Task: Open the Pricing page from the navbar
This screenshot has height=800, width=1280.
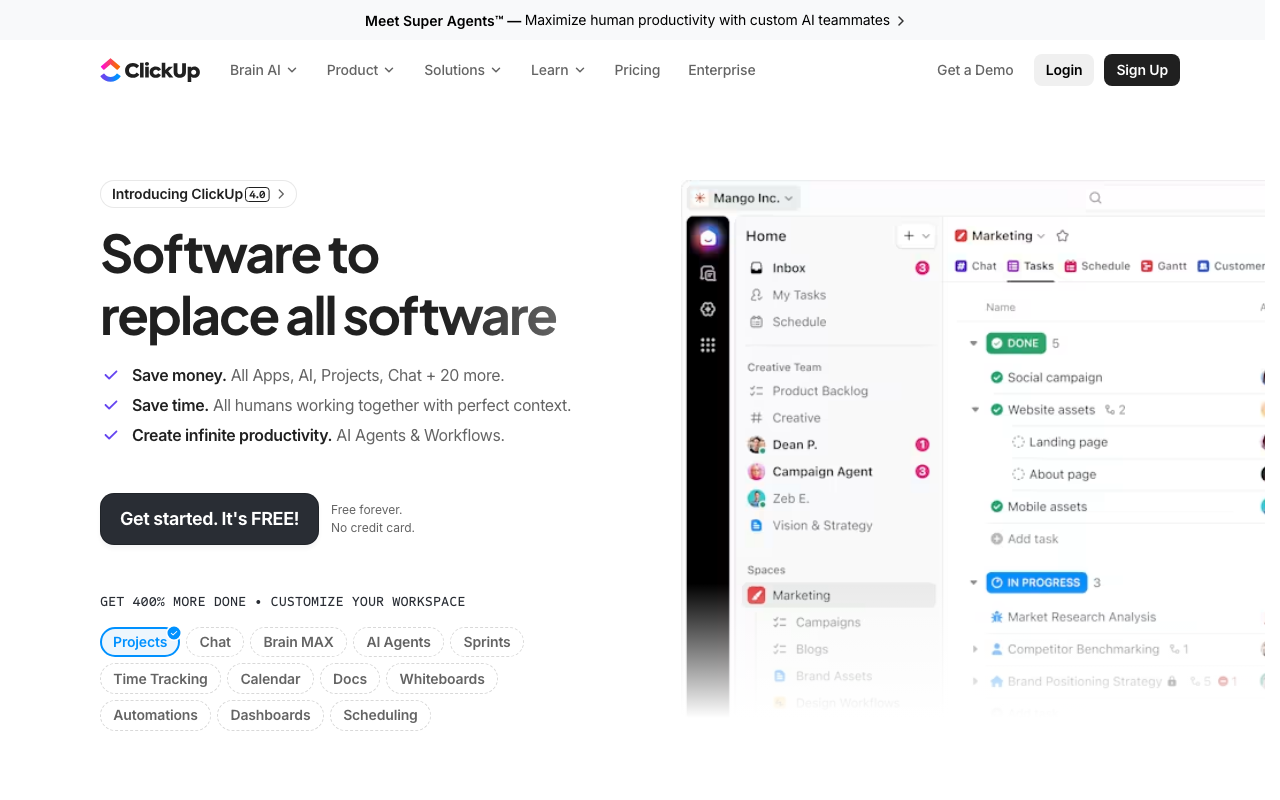Action: point(637,70)
